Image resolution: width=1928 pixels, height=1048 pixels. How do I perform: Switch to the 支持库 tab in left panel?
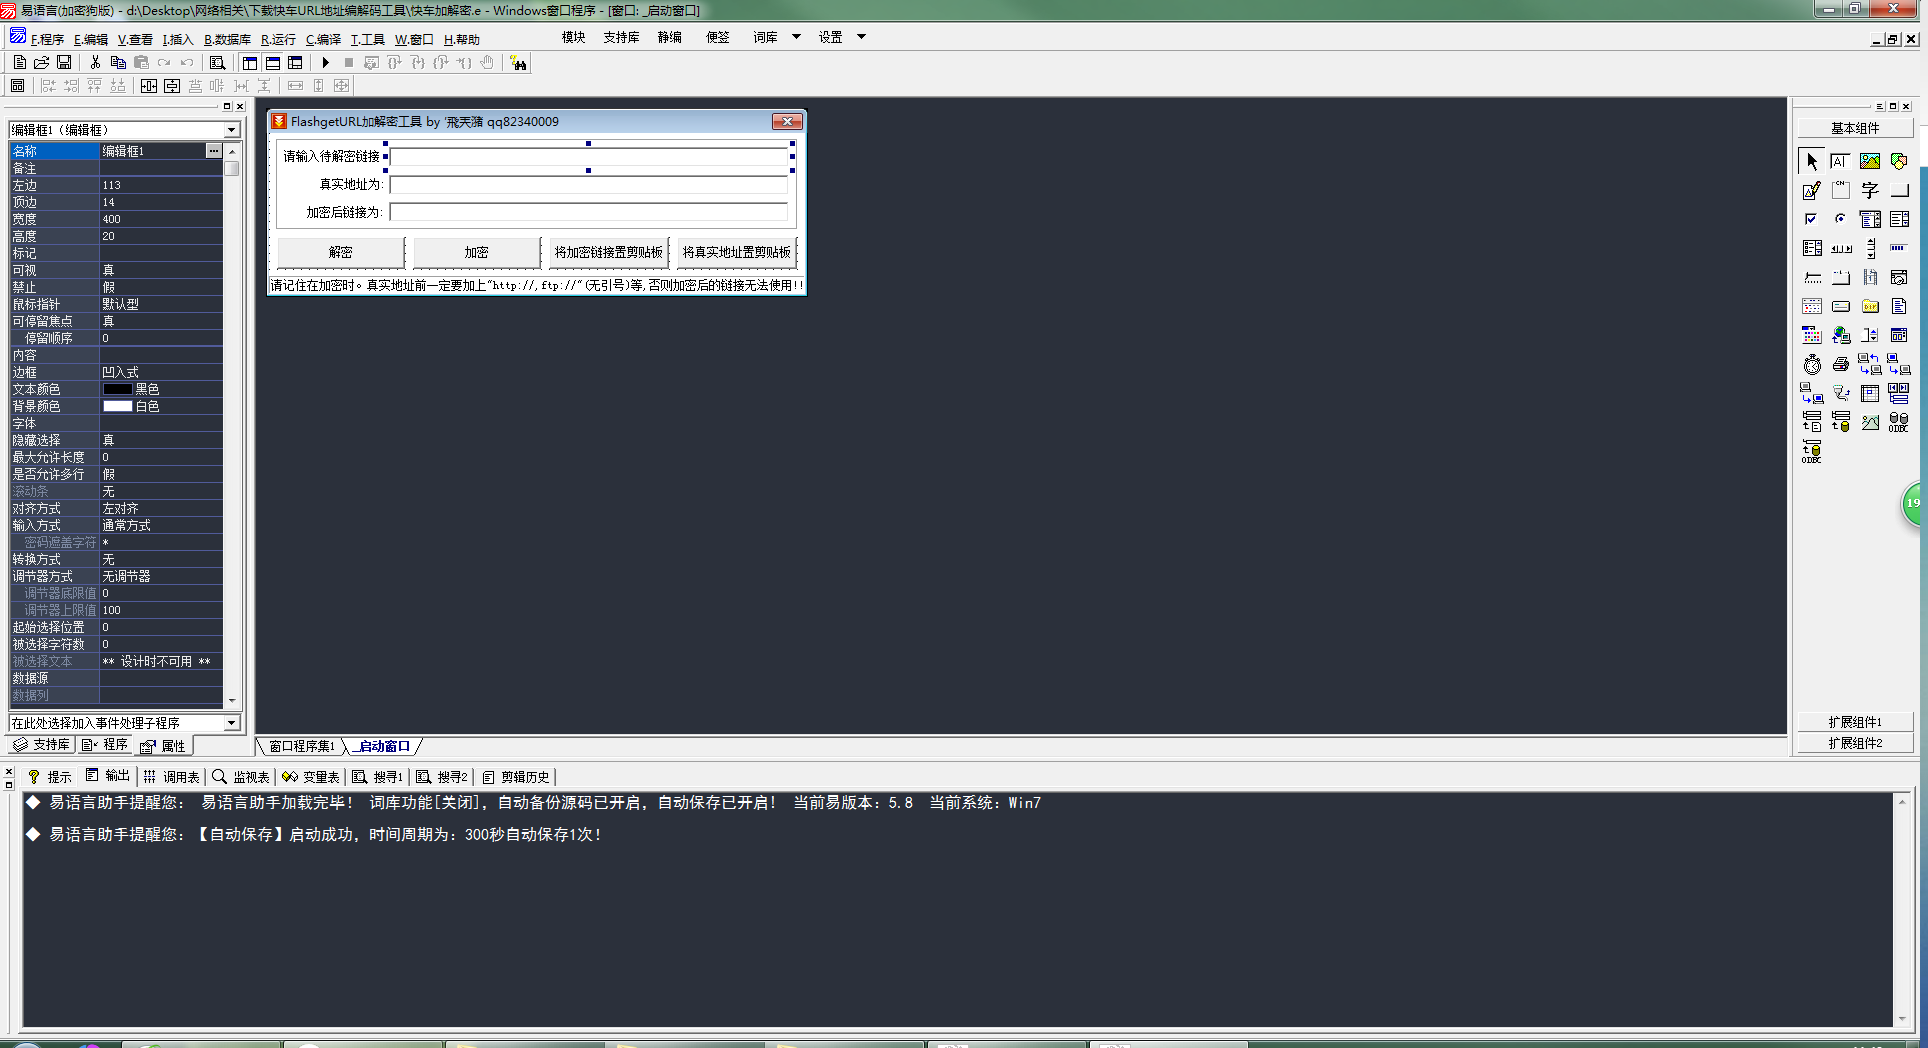click(x=42, y=745)
